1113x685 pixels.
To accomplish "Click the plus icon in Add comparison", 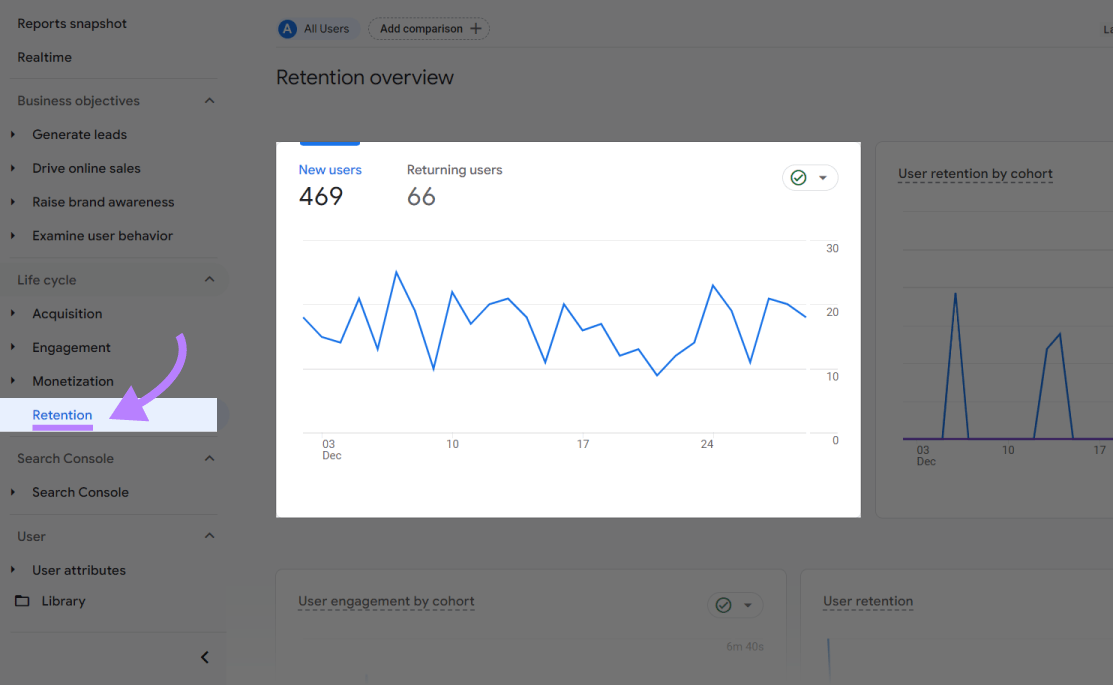I will click(476, 29).
